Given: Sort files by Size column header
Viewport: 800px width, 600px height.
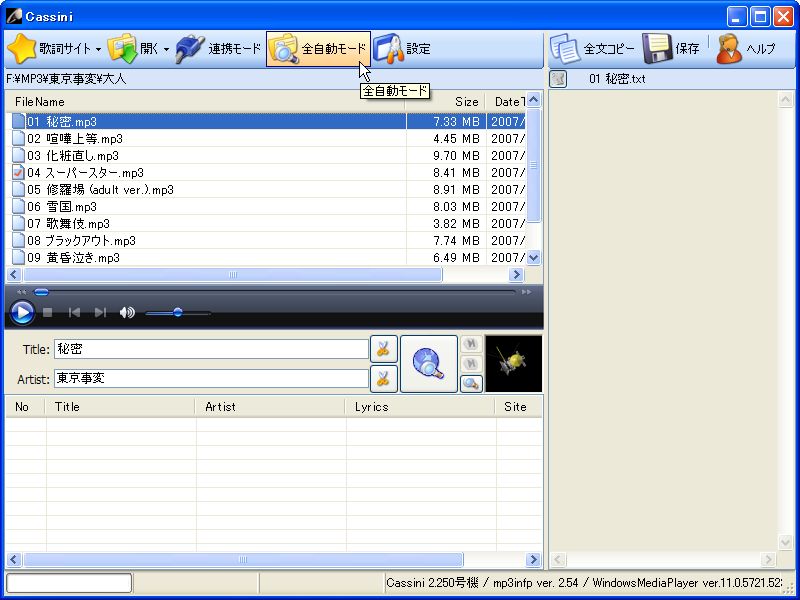Looking at the screenshot, I should pyautogui.click(x=444, y=102).
